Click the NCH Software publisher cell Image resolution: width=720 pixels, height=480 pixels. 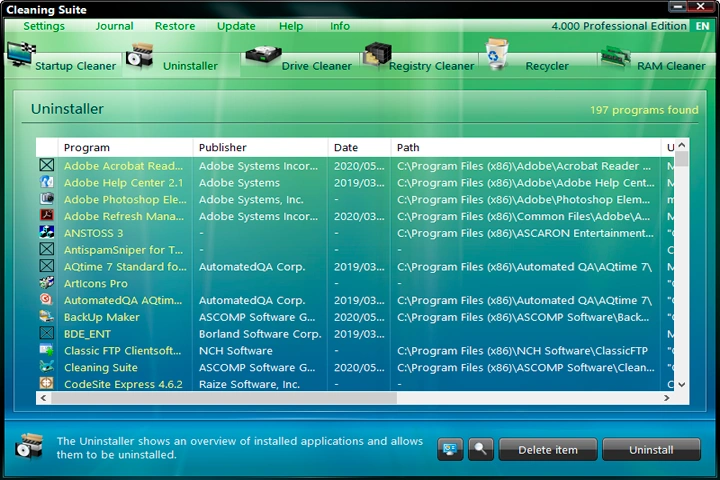coord(236,350)
